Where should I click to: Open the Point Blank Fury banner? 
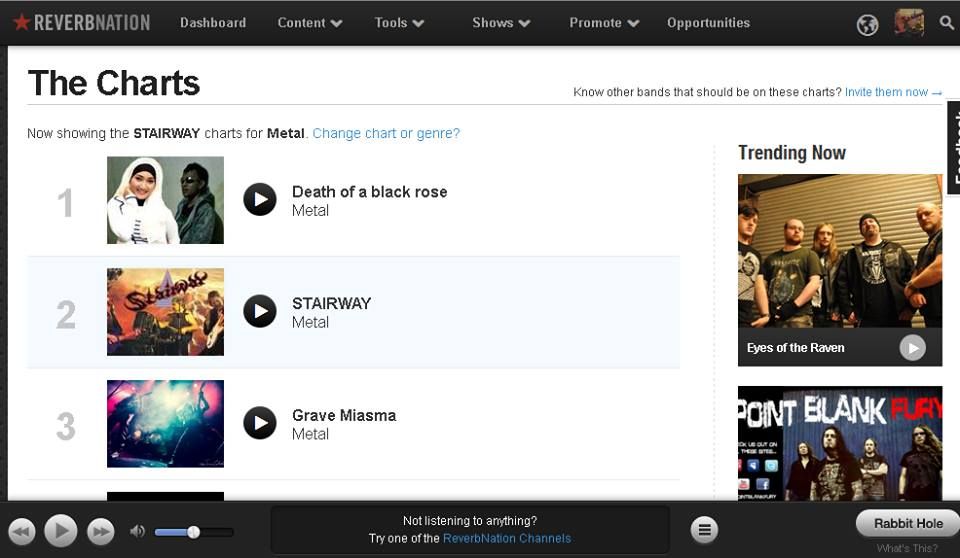click(840, 443)
